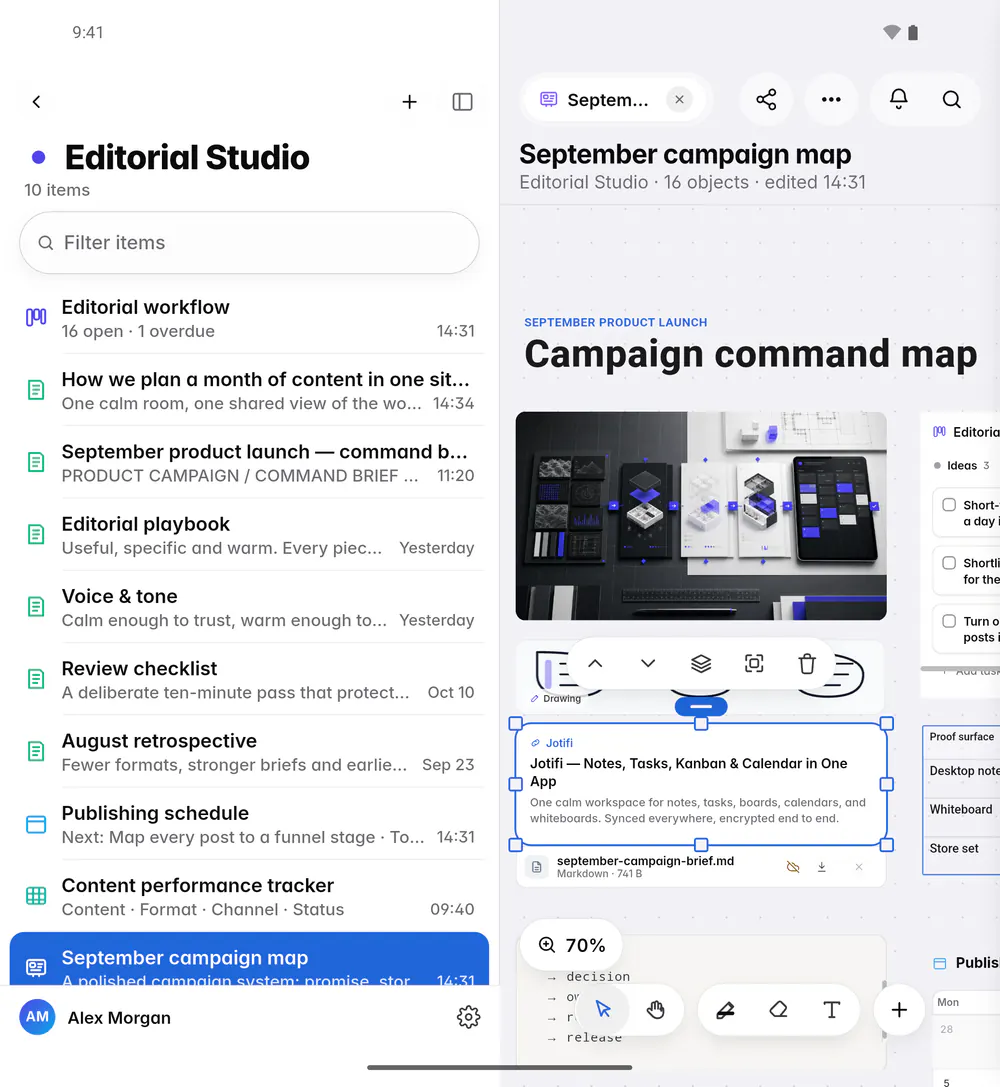1000x1087 pixels.
Task: Click the '10 items' count label
Action: [57, 190]
